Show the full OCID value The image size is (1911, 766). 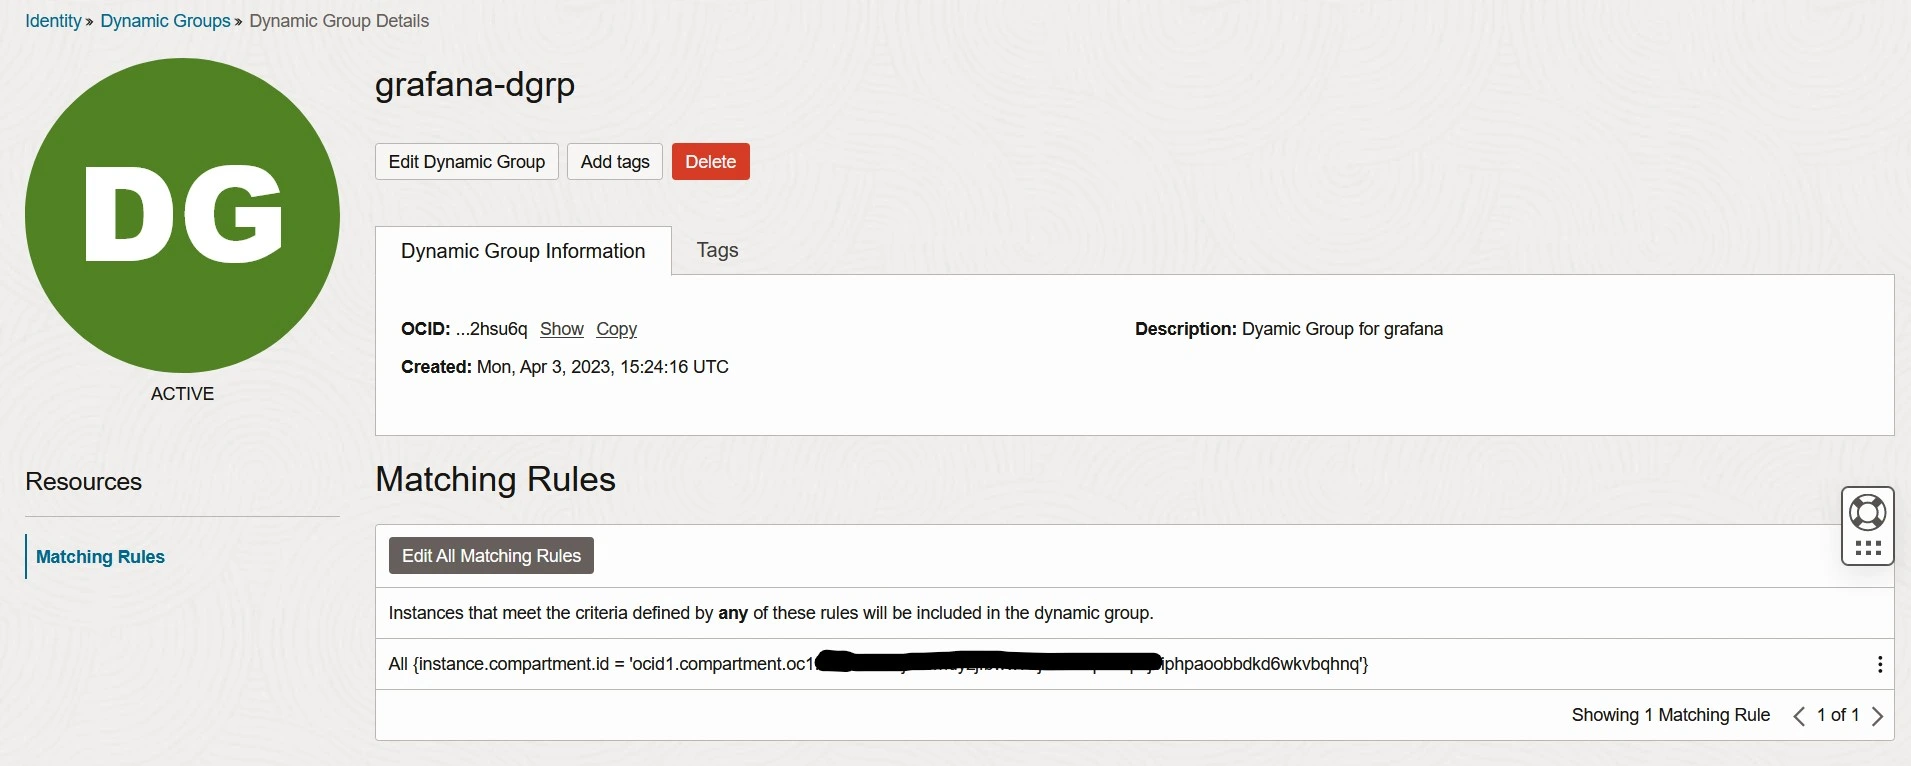tap(561, 329)
